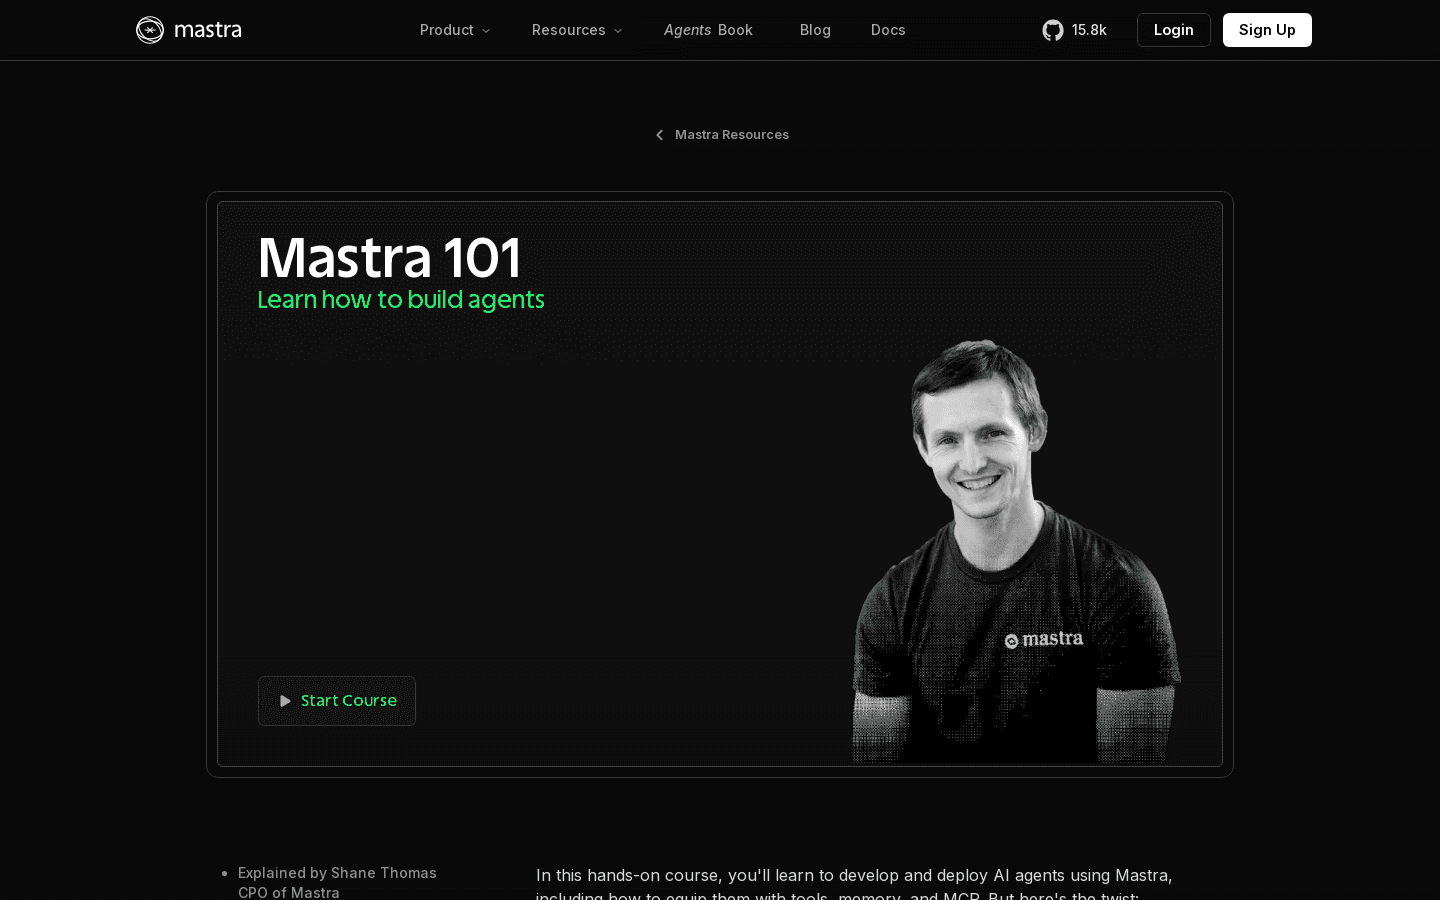The height and width of the screenshot is (900, 1440).
Task: Click the 15.8k GitHub stars count
Action: (1089, 30)
